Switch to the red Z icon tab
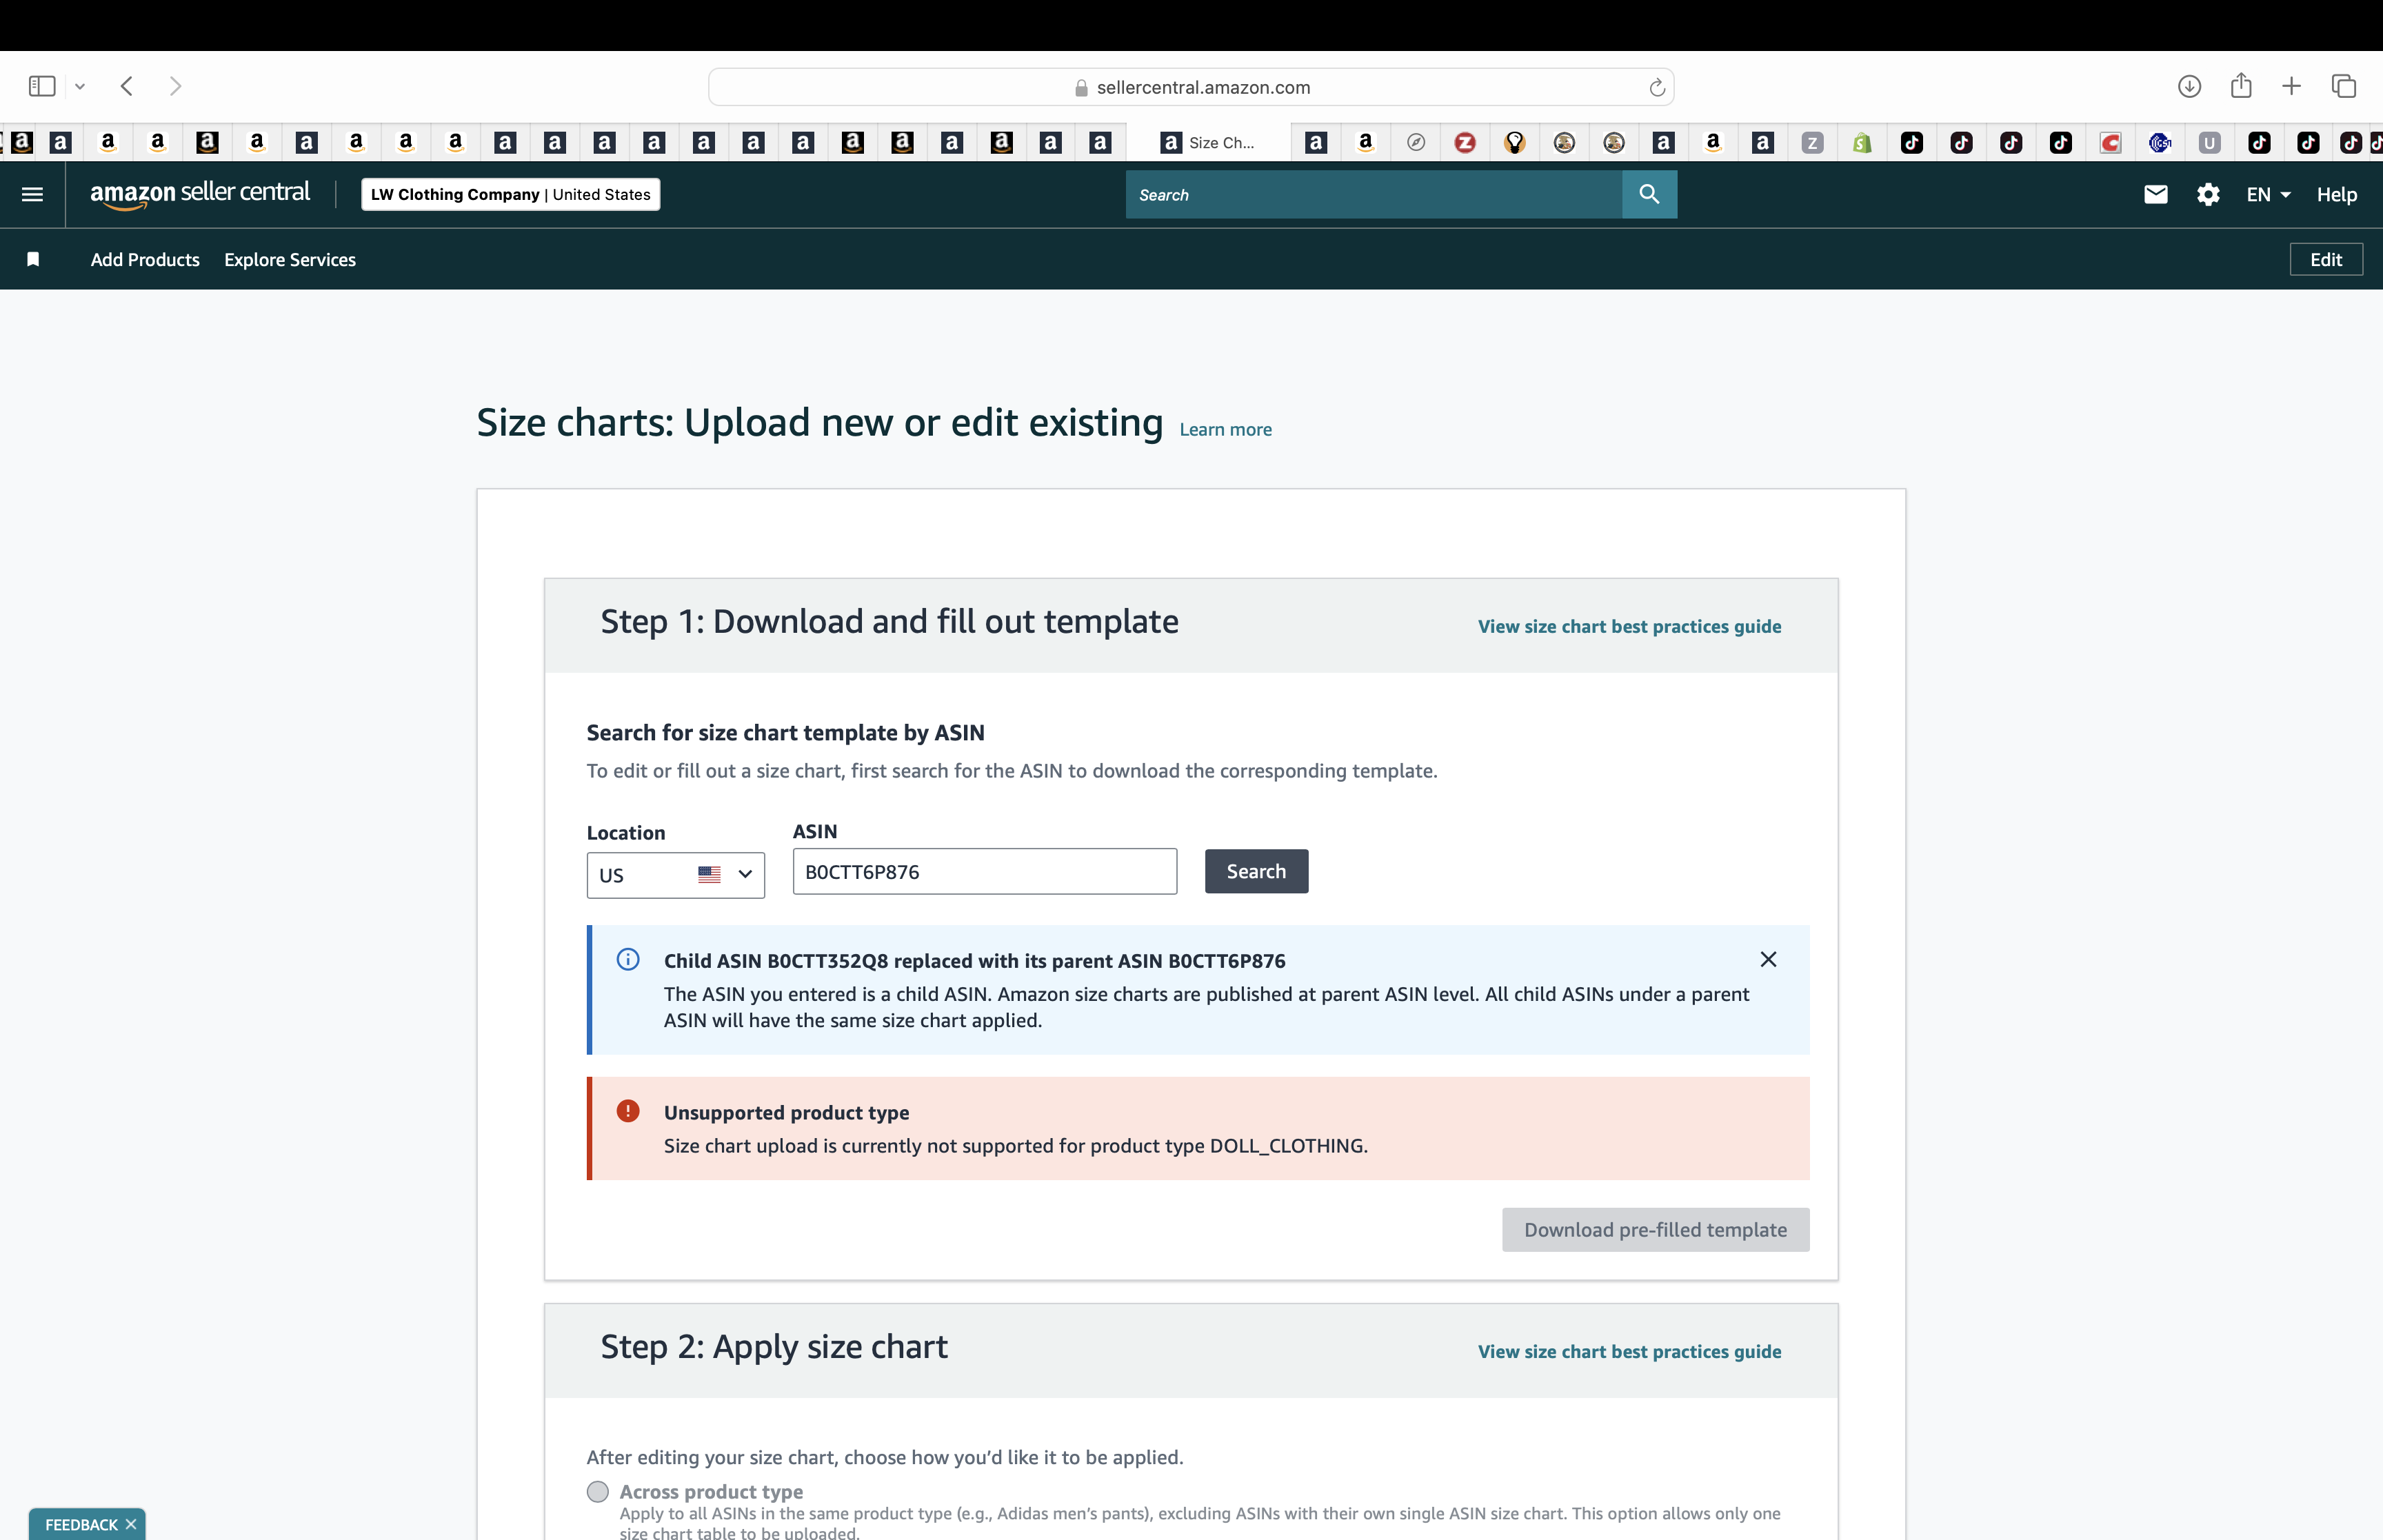Screen dimensions: 2383x1540 click(1465, 143)
